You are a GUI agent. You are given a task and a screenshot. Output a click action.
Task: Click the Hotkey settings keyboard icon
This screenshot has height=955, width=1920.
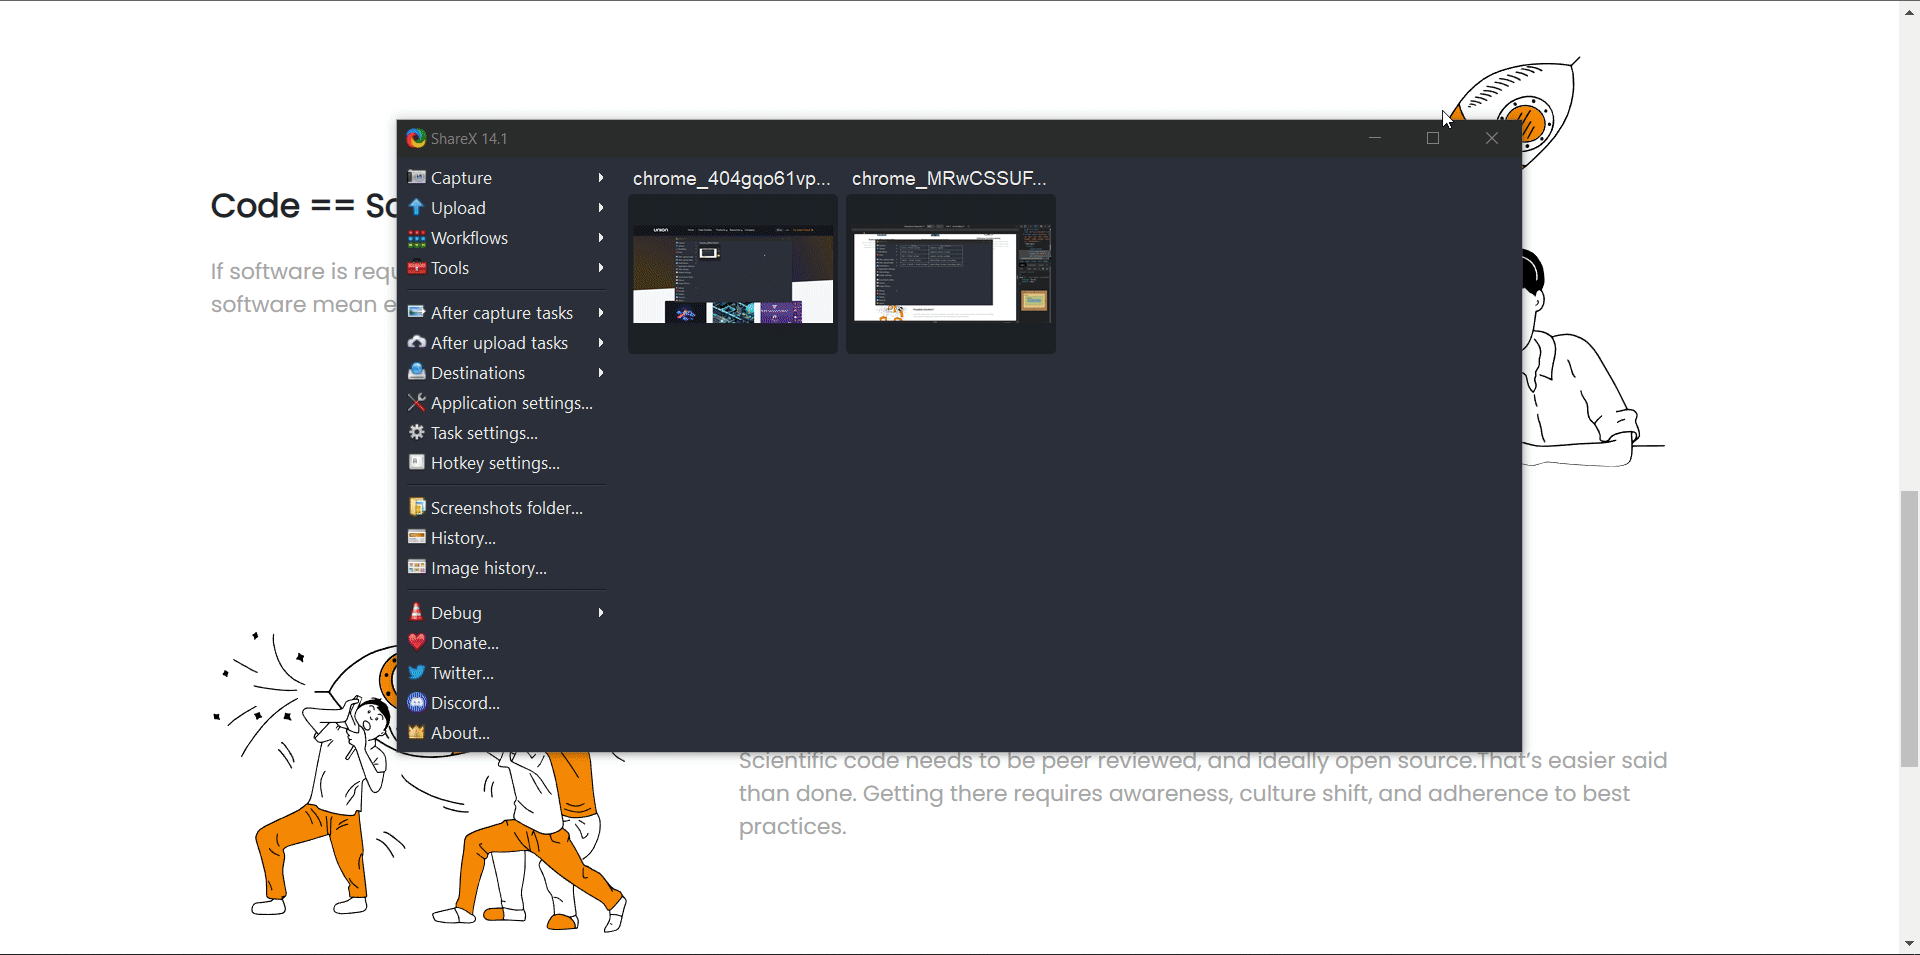[417, 462]
